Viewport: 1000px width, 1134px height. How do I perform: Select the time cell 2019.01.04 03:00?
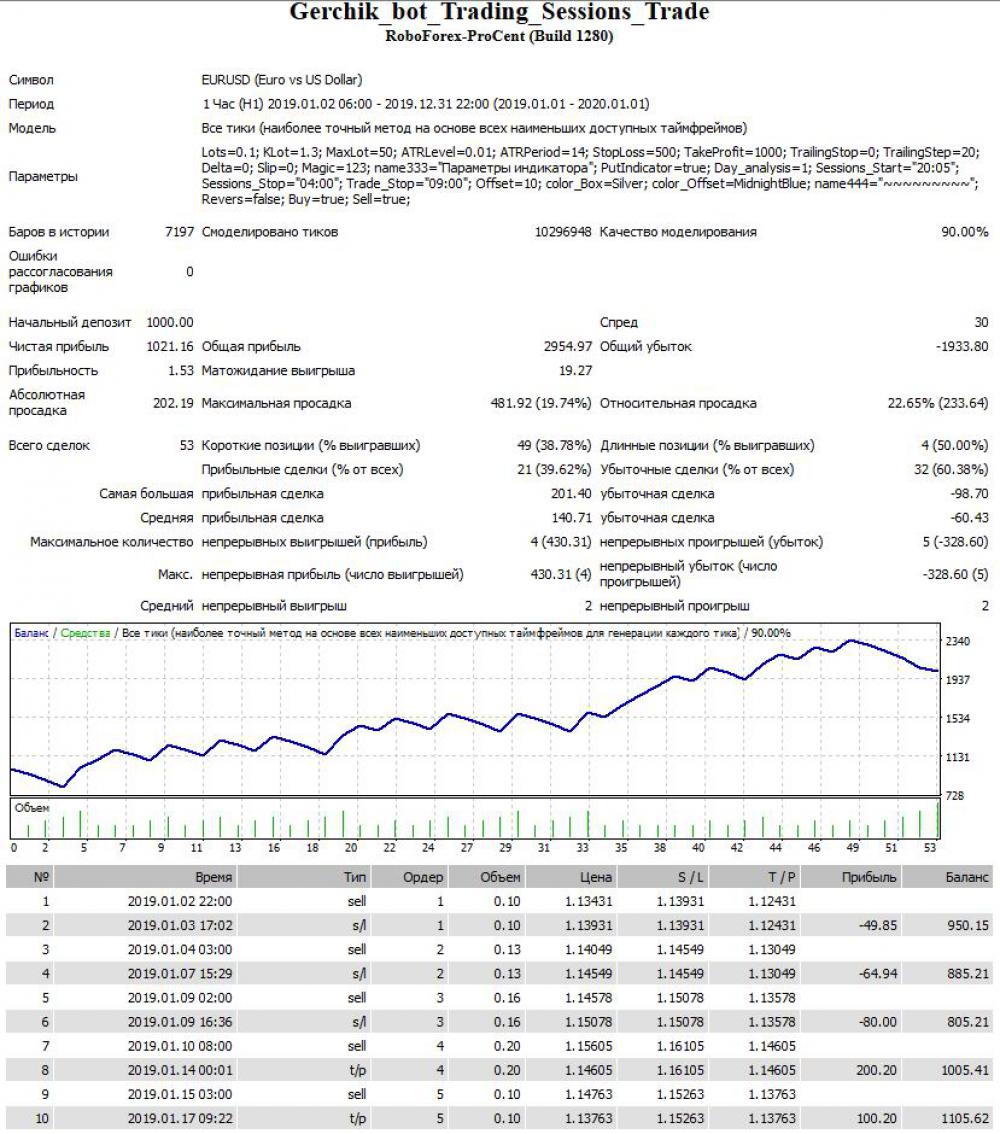tap(180, 950)
